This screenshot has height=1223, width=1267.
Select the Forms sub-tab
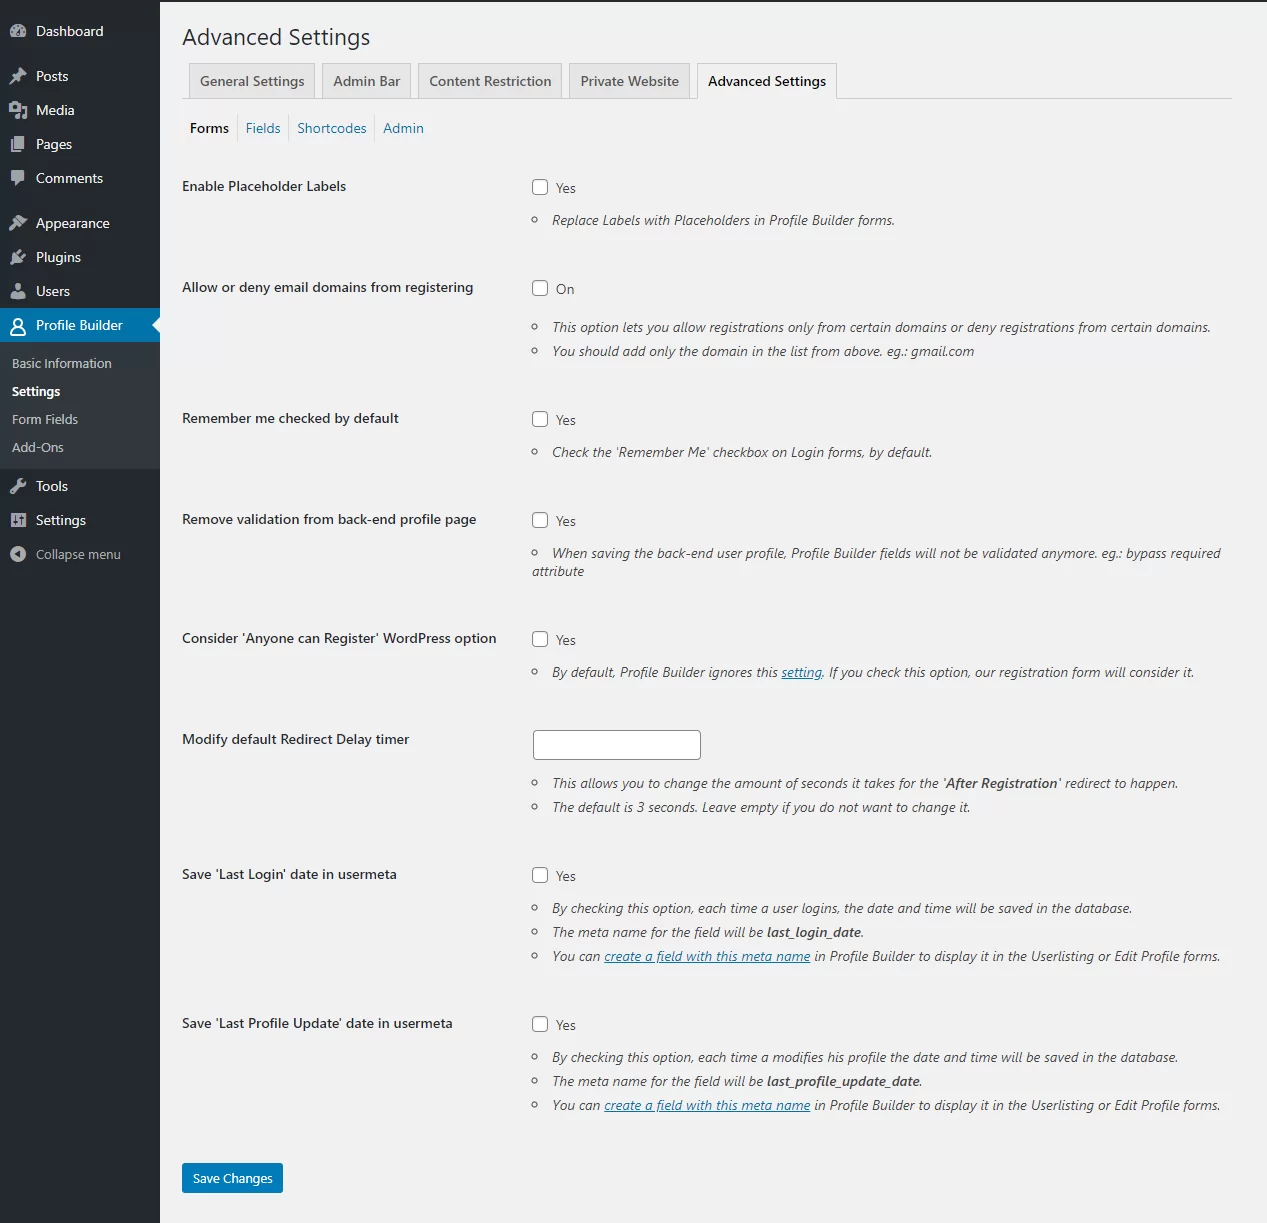(209, 128)
